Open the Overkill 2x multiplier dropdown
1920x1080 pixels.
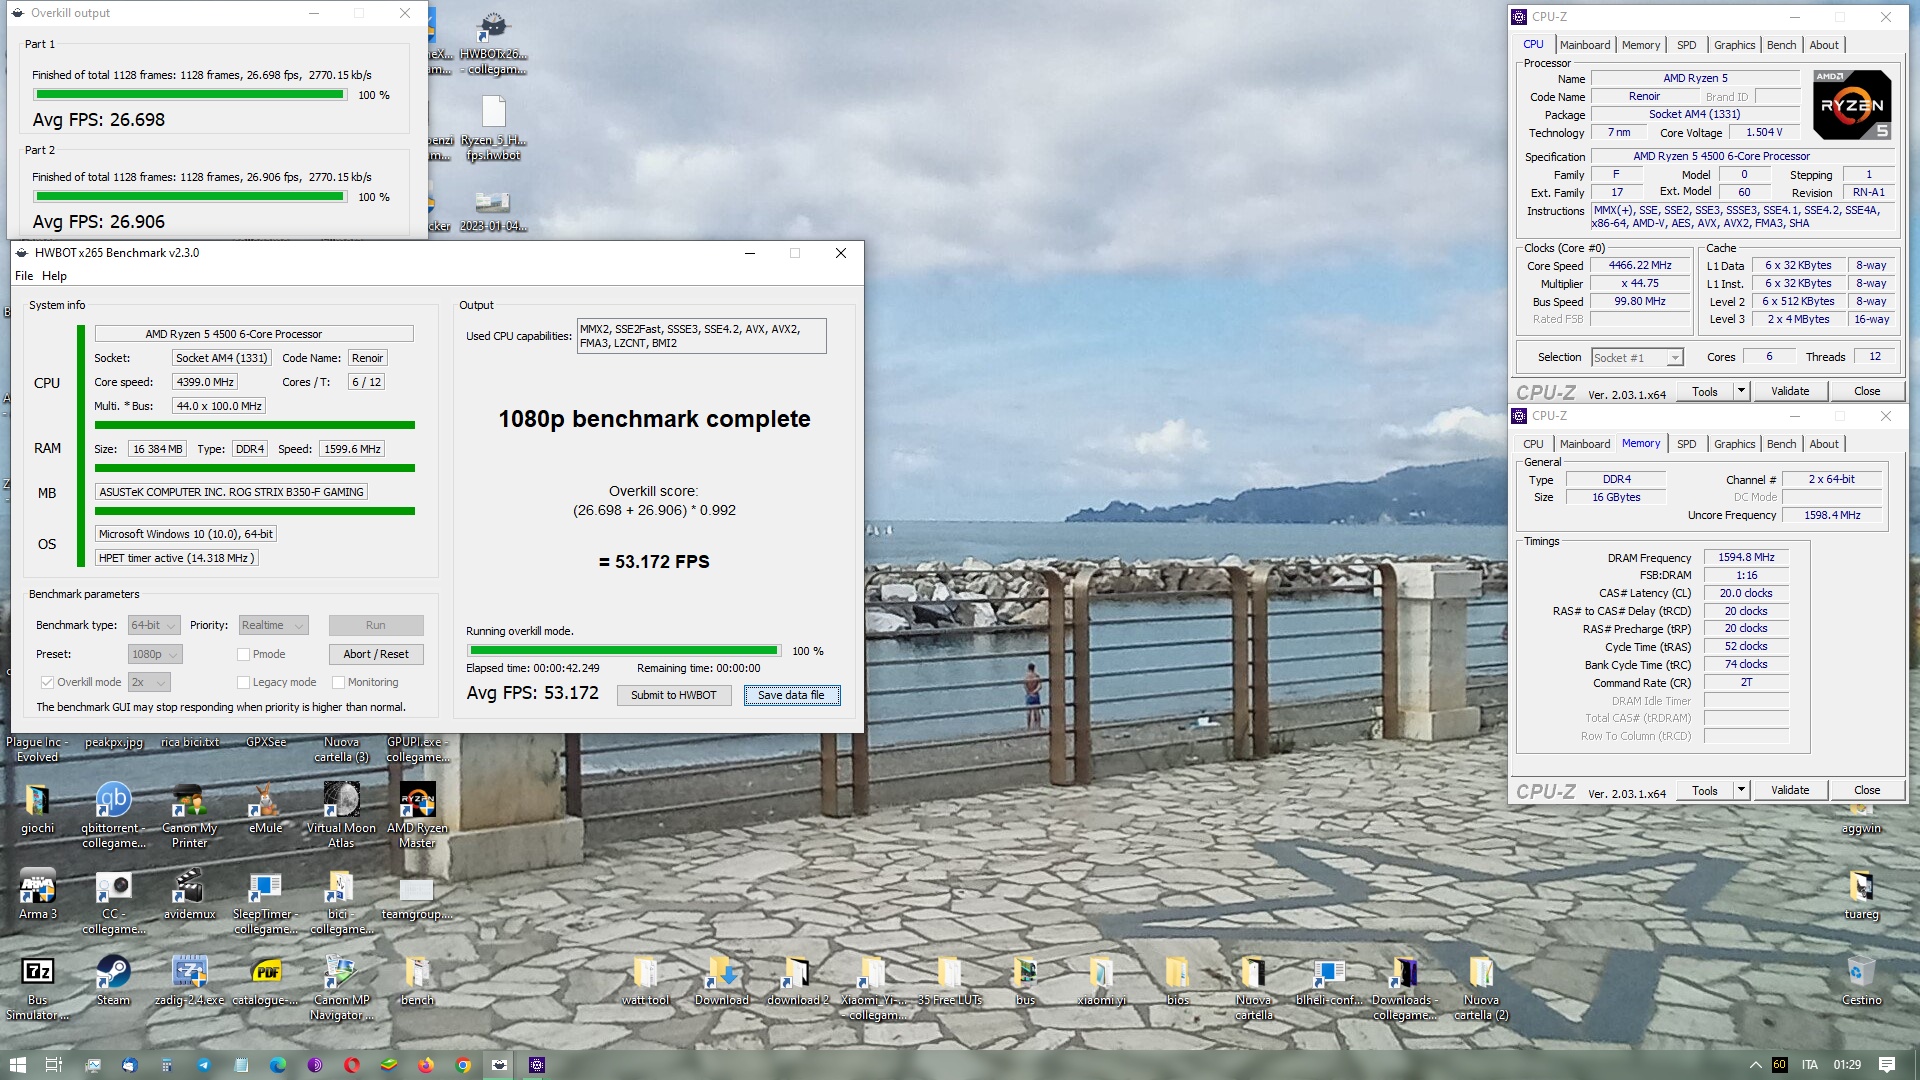[x=149, y=682]
